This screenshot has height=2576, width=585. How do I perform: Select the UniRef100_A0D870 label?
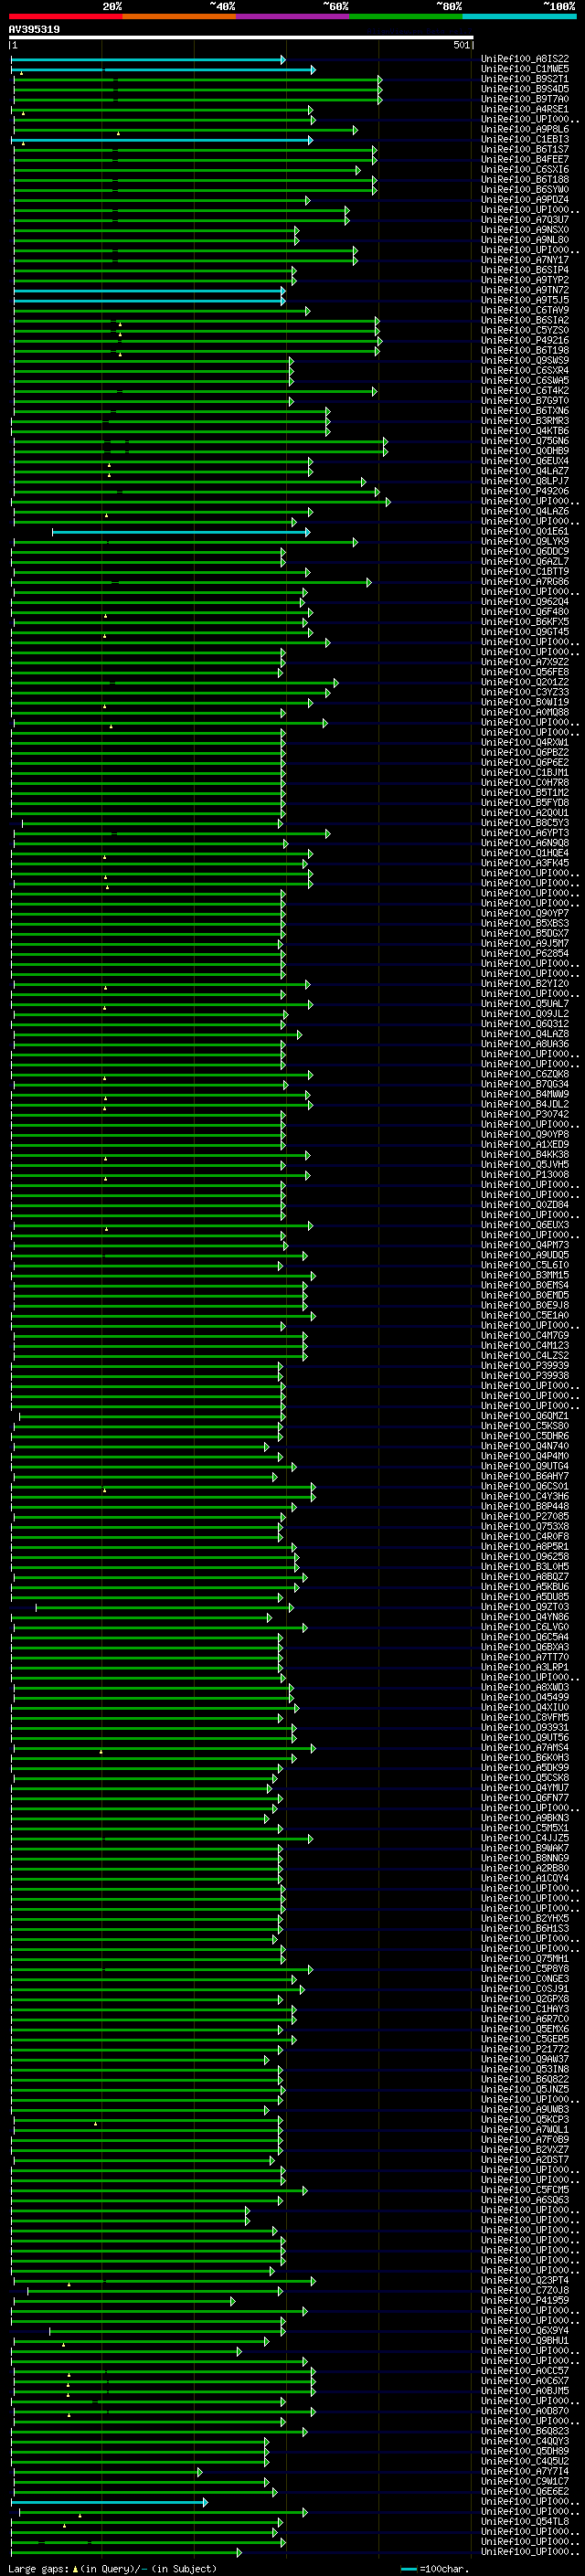click(525, 2410)
